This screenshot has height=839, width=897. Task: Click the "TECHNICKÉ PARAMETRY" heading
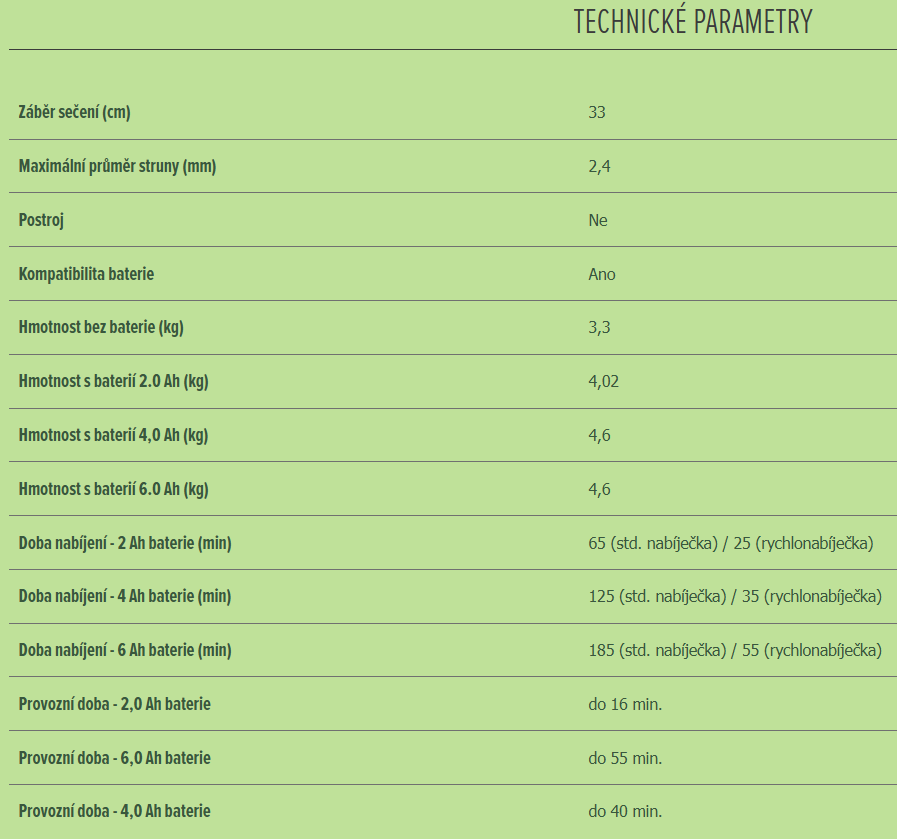click(x=693, y=22)
